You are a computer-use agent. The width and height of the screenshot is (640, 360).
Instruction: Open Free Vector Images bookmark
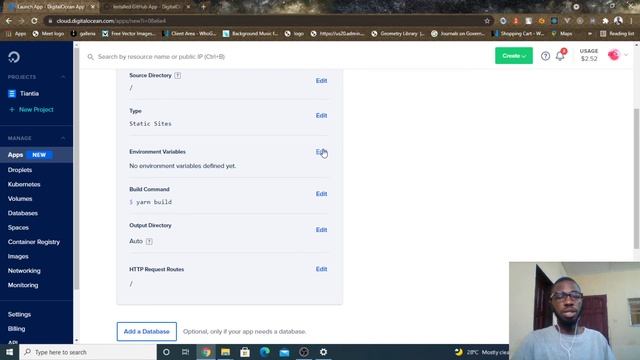(x=129, y=34)
